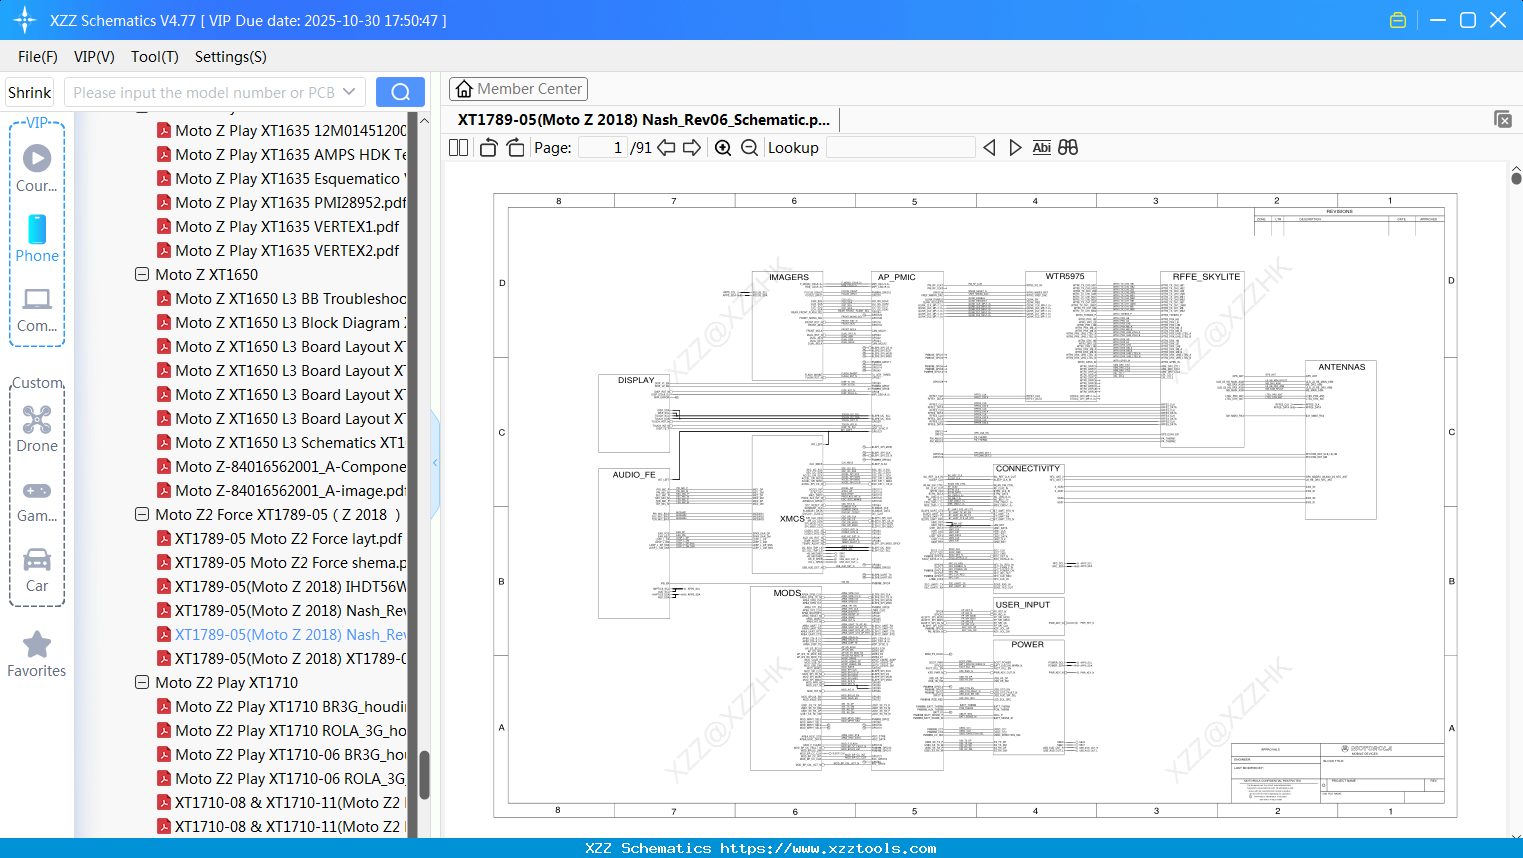Open the Tool(T) menu
1523x858 pixels.
155,57
